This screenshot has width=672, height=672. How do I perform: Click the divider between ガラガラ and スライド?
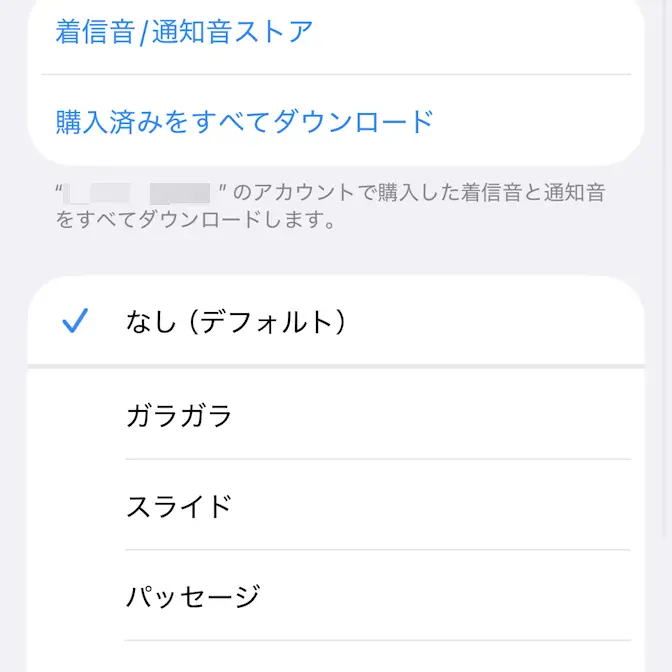click(378, 460)
